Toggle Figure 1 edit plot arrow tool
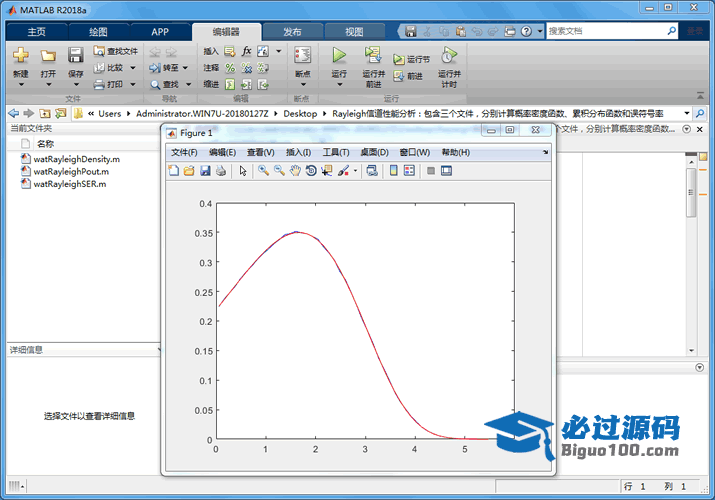This screenshot has height=500, width=715. pos(243,171)
